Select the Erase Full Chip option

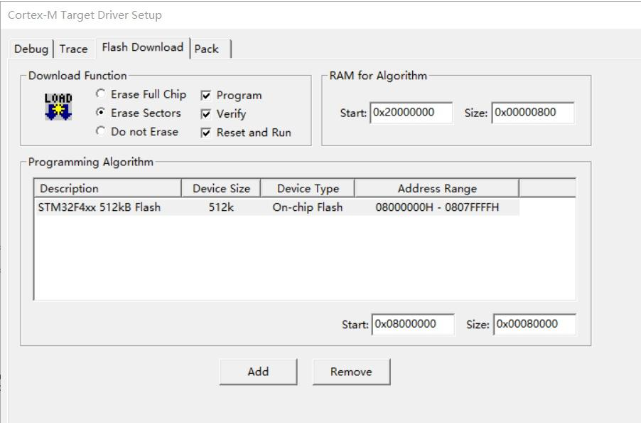click(101, 95)
